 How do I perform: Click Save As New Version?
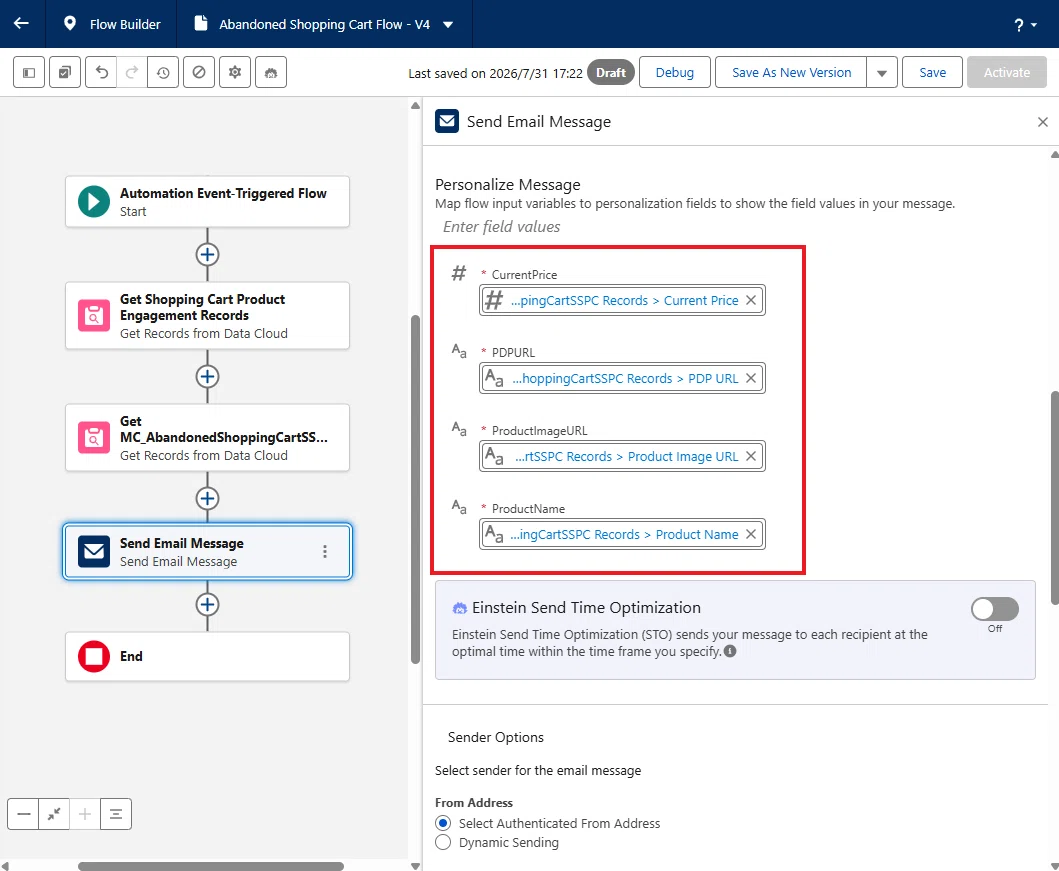791,72
